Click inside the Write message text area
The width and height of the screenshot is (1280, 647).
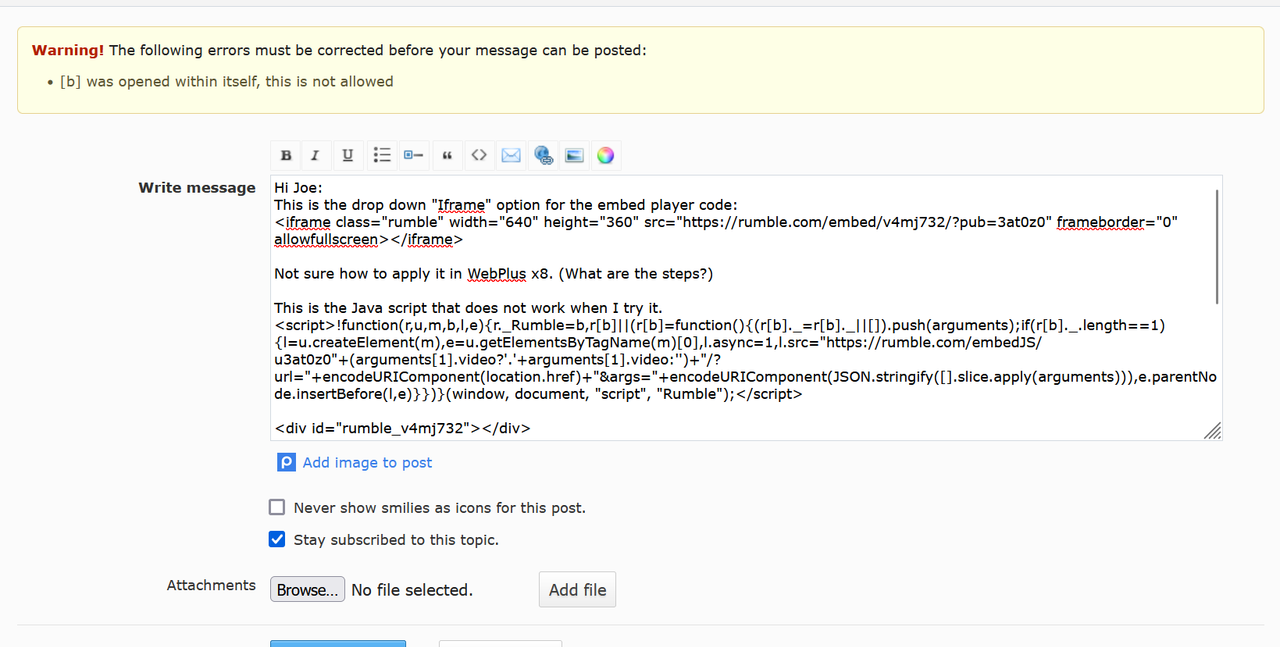pyautogui.click(x=746, y=308)
